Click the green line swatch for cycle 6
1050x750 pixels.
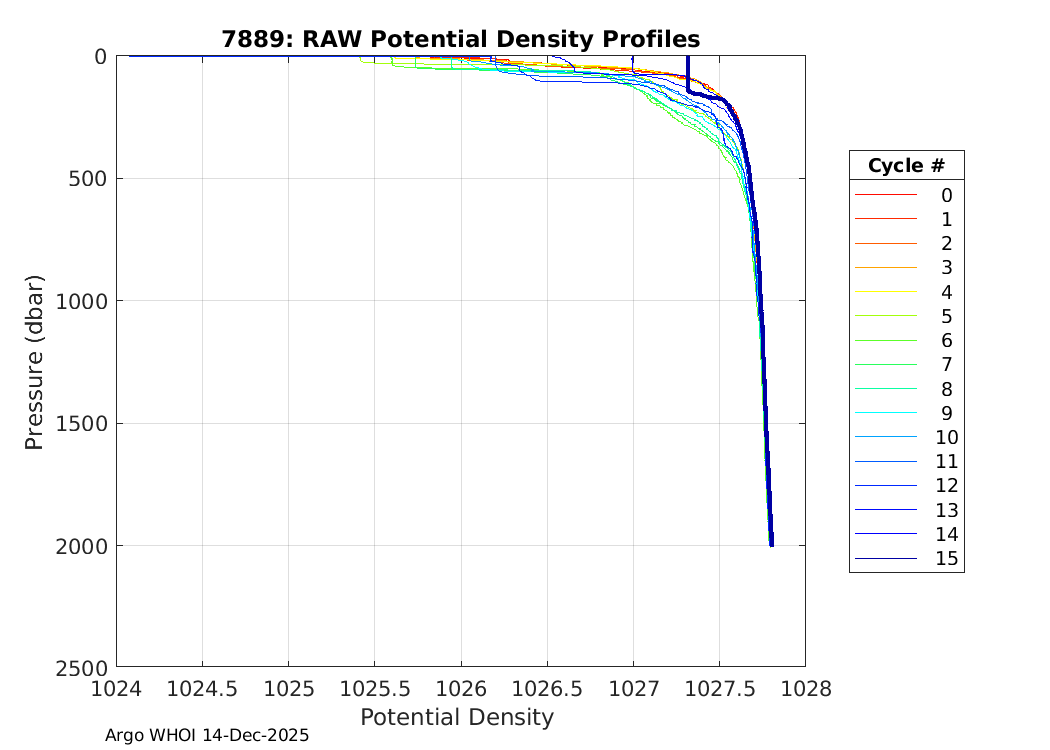coord(884,340)
